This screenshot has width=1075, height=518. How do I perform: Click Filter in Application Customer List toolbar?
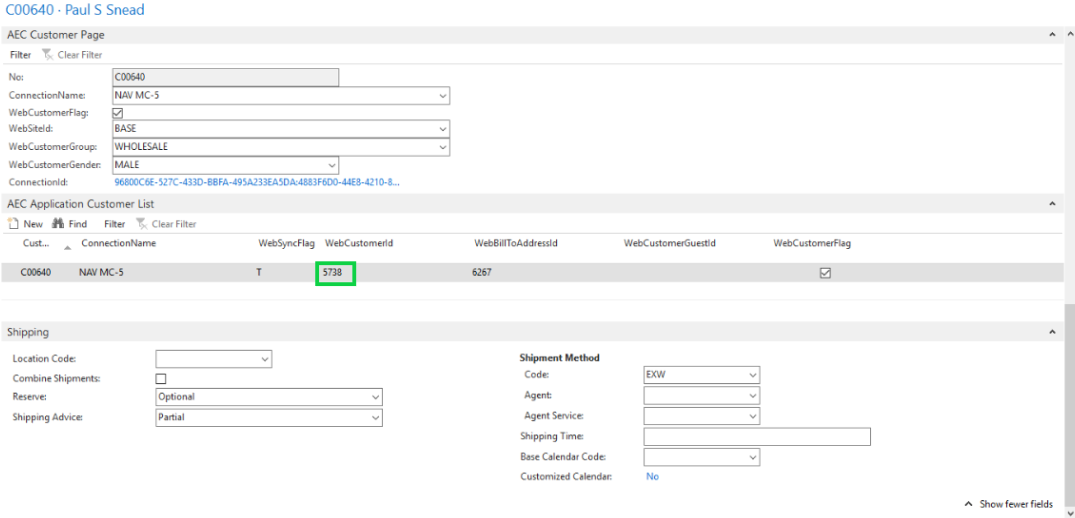click(x=114, y=223)
